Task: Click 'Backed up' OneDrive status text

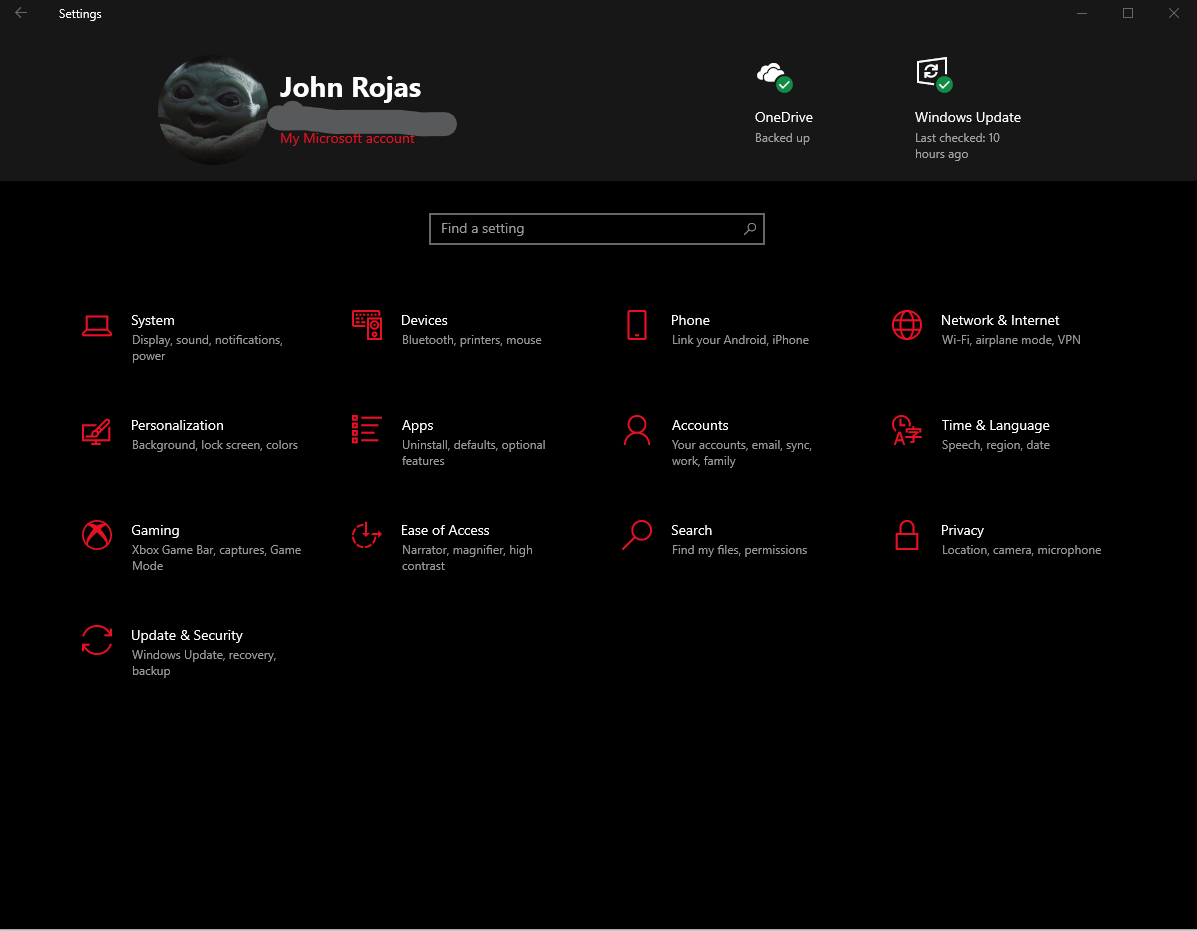Action: [782, 138]
